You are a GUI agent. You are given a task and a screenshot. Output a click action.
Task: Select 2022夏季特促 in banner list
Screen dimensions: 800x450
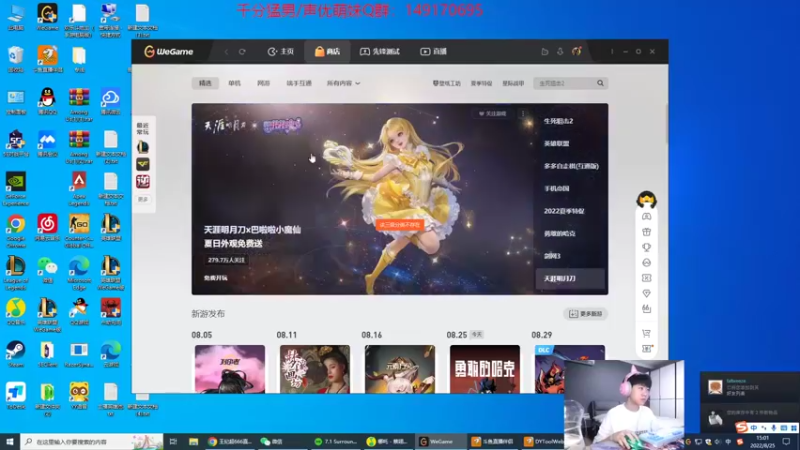[564, 211]
